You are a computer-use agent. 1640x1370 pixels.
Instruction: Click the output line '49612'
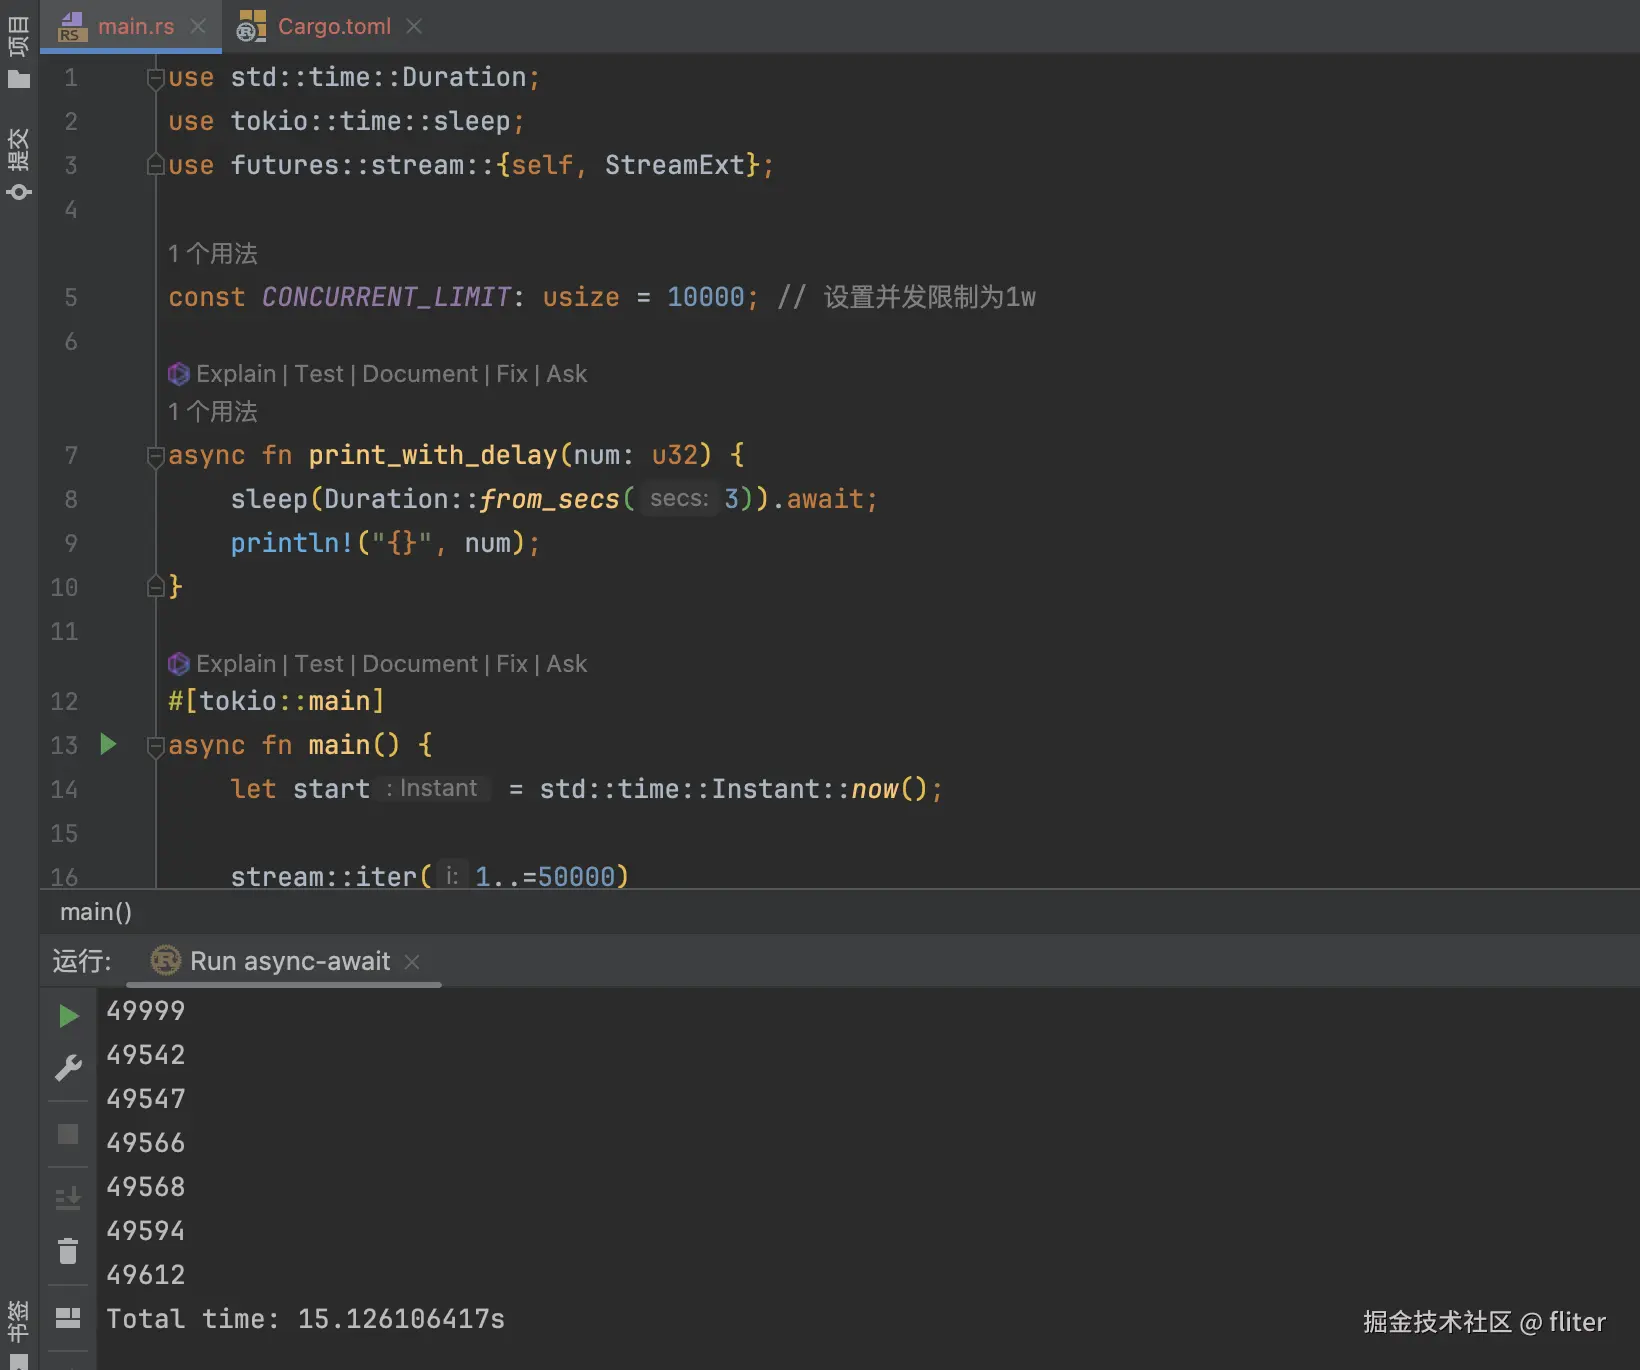[x=145, y=1275]
